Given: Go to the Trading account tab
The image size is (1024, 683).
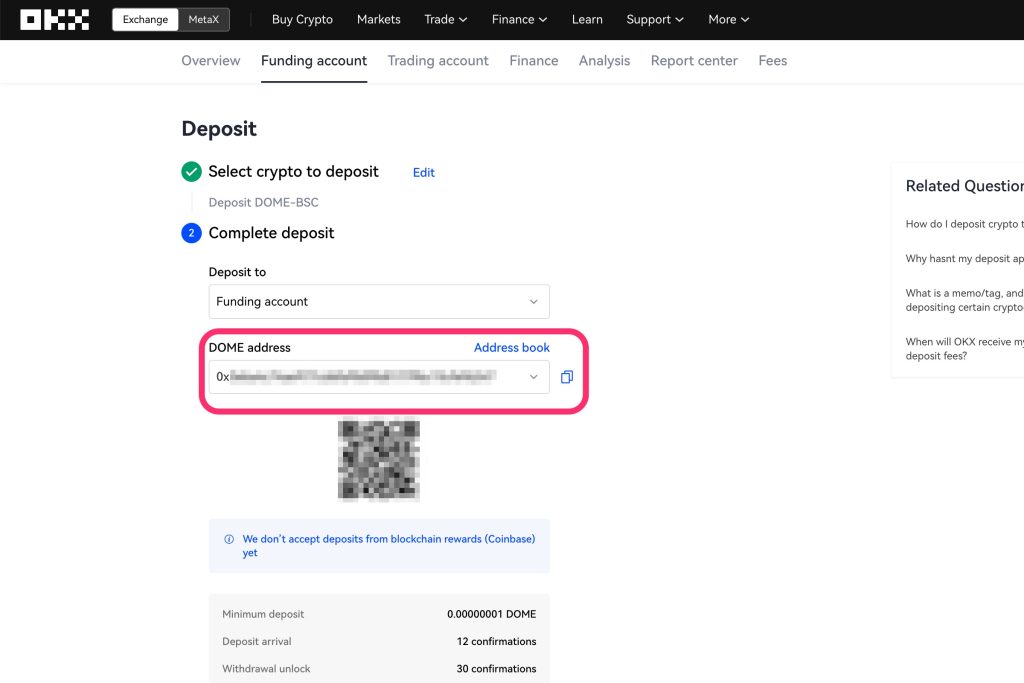Looking at the screenshot, I should point(438,61).
